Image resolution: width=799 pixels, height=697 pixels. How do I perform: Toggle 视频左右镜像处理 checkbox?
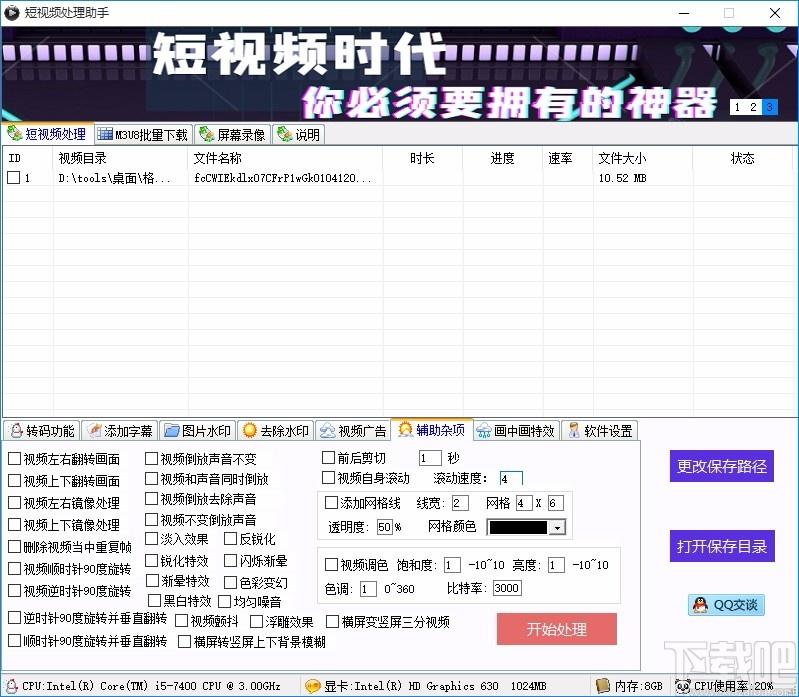(x=14, y=502)
